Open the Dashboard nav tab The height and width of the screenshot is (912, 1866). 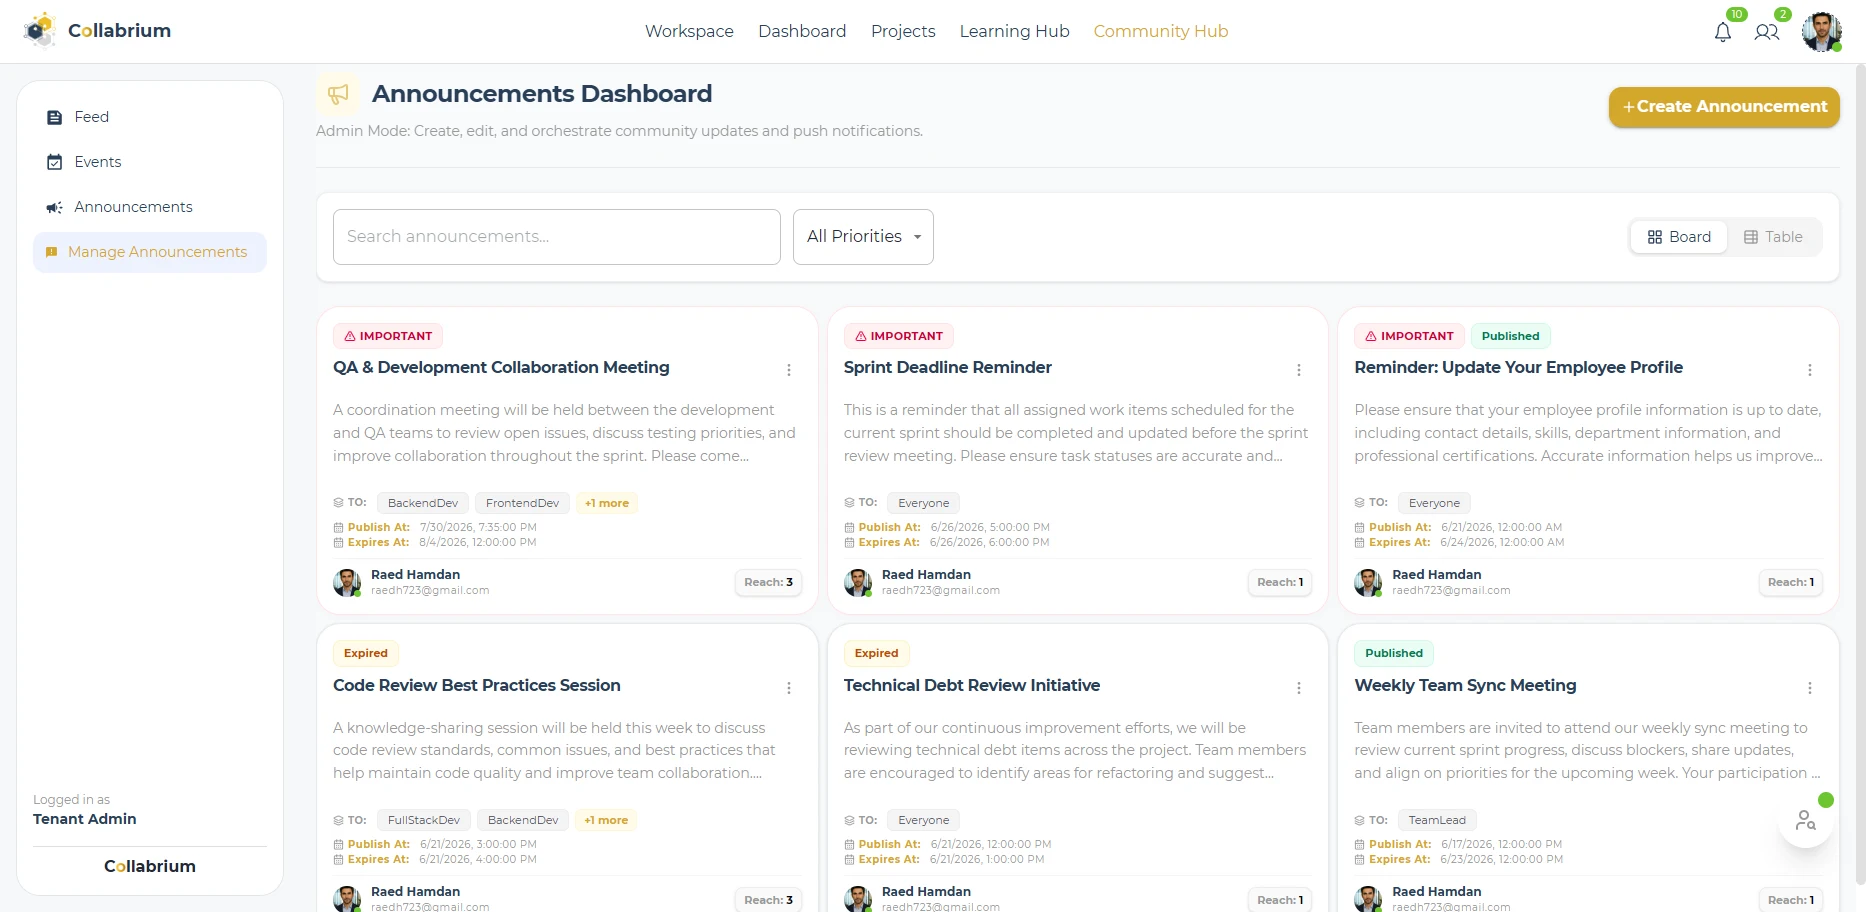(x=802, y=31)
